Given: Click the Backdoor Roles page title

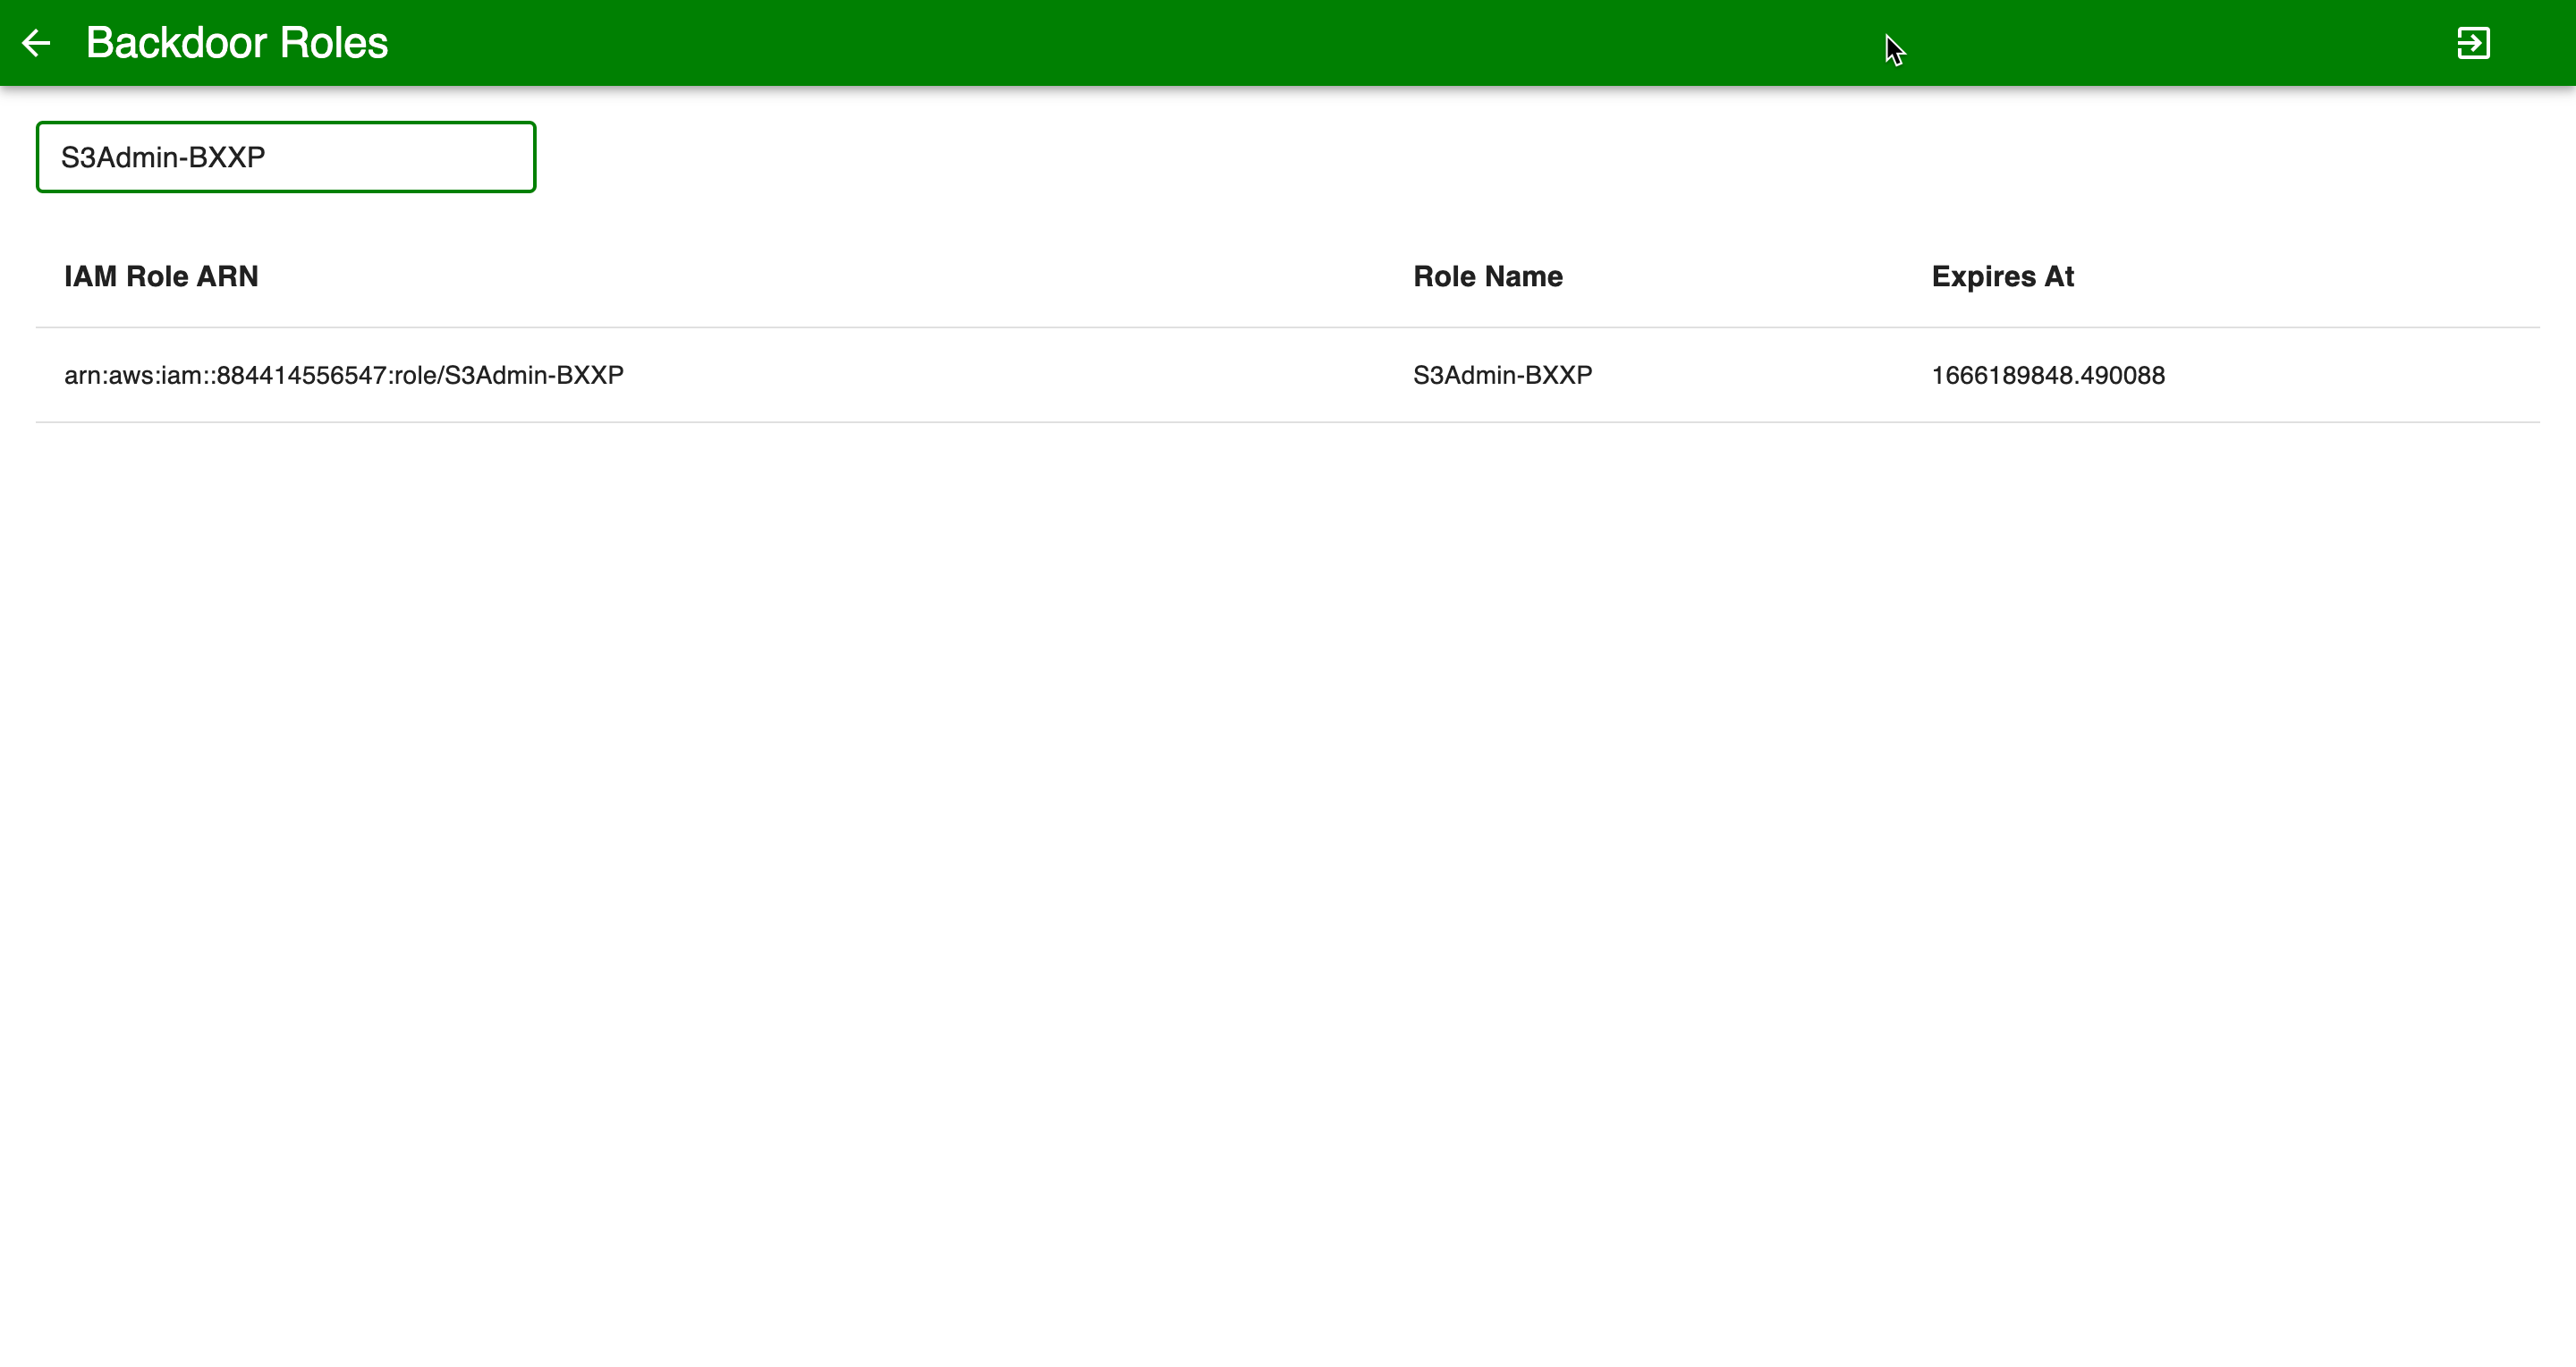Looking at the screenshot, I should pos(236,43).
